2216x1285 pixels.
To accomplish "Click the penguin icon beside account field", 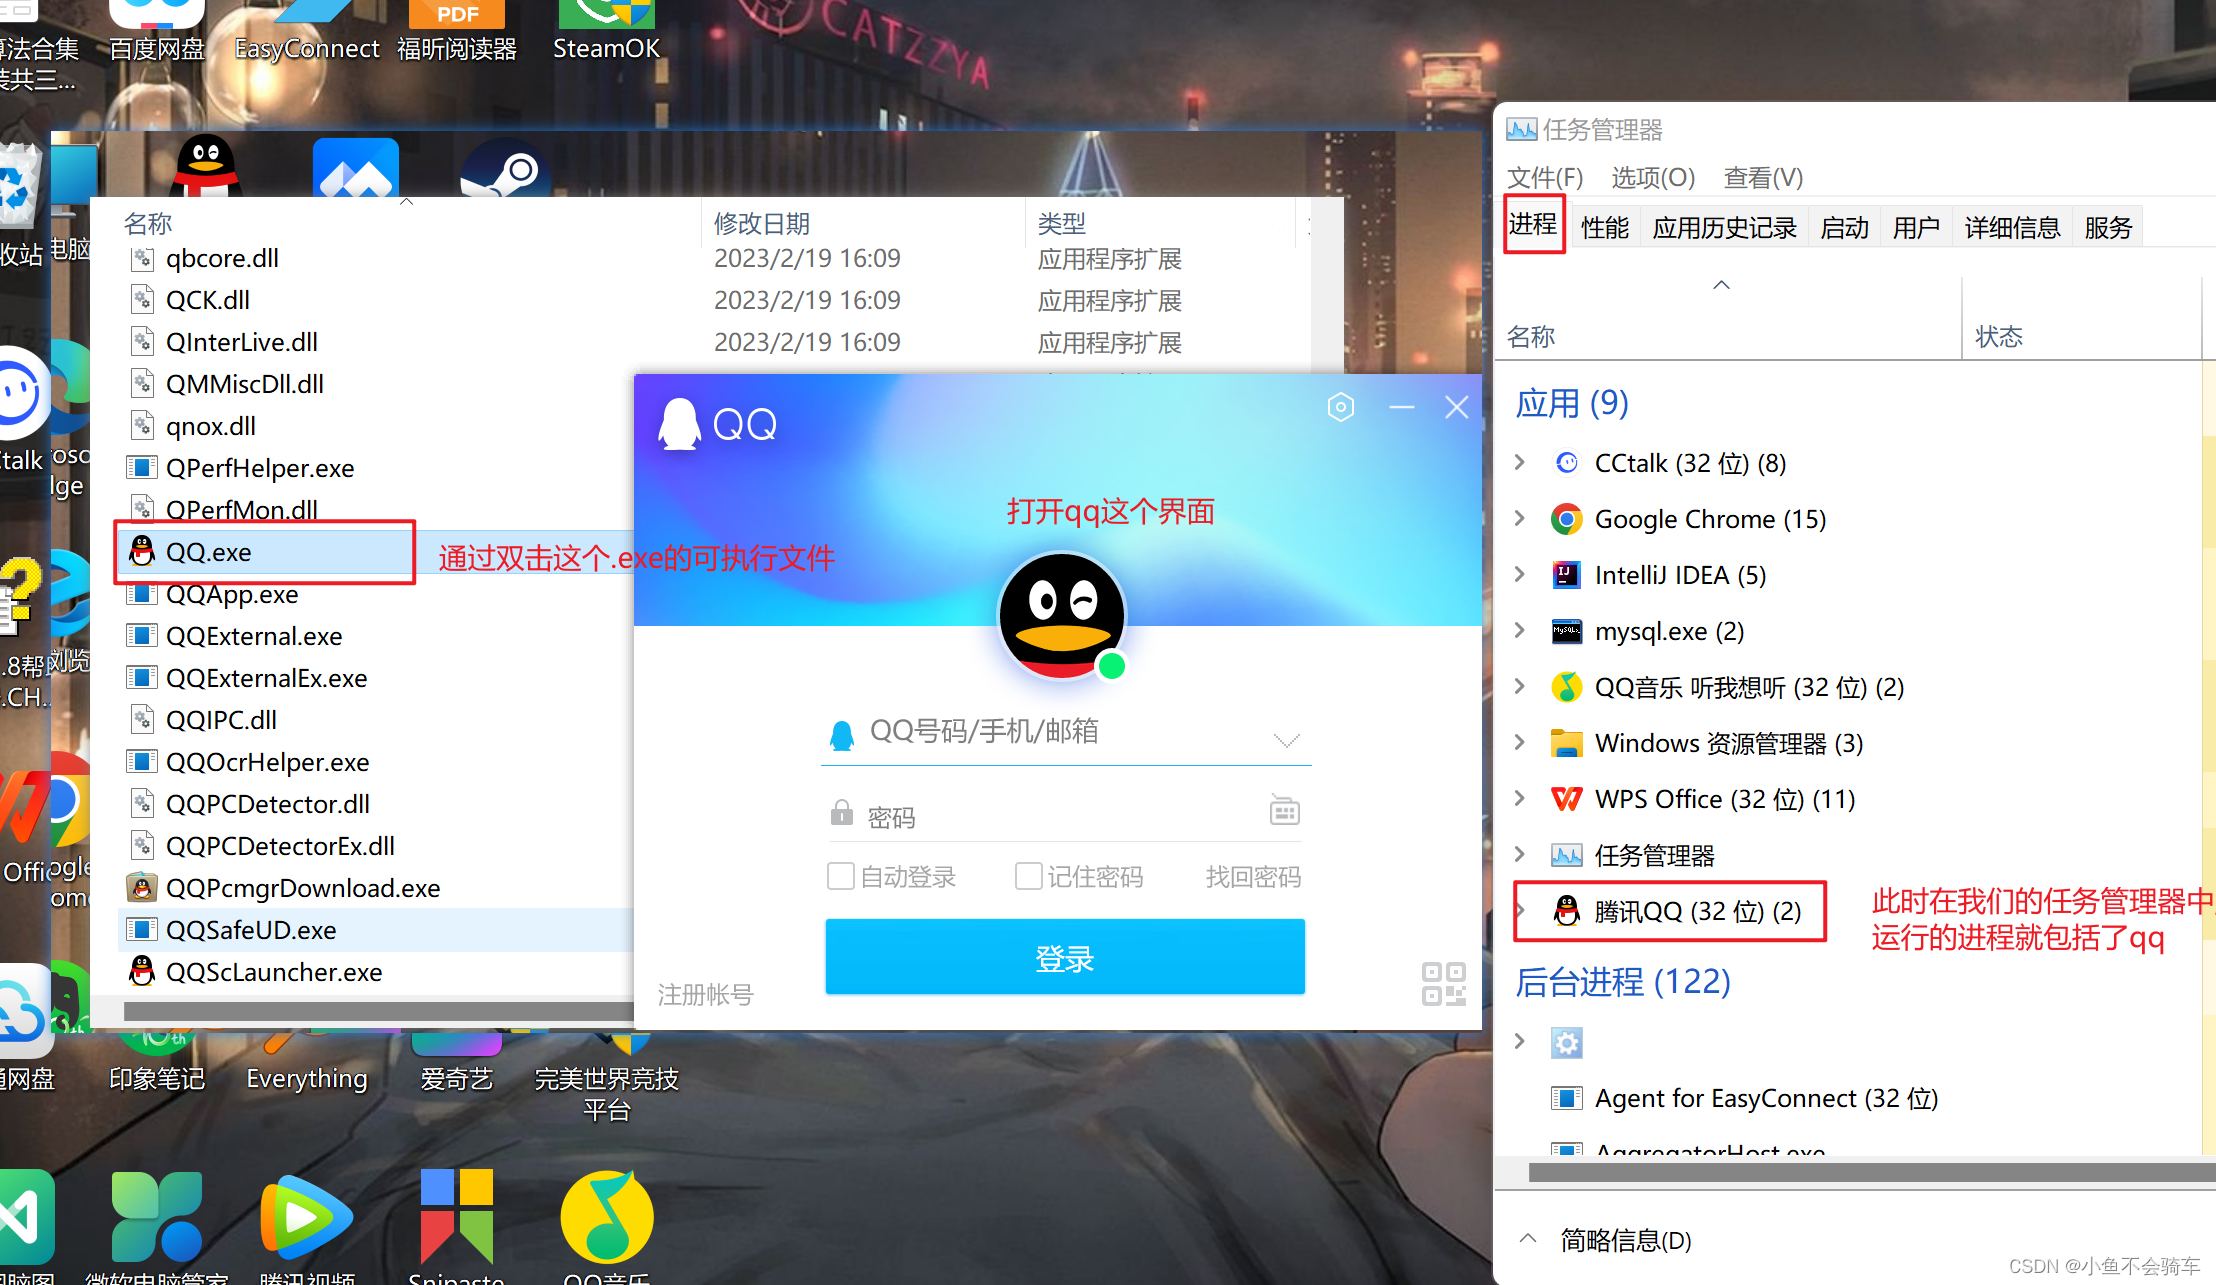I will (842, 735).
